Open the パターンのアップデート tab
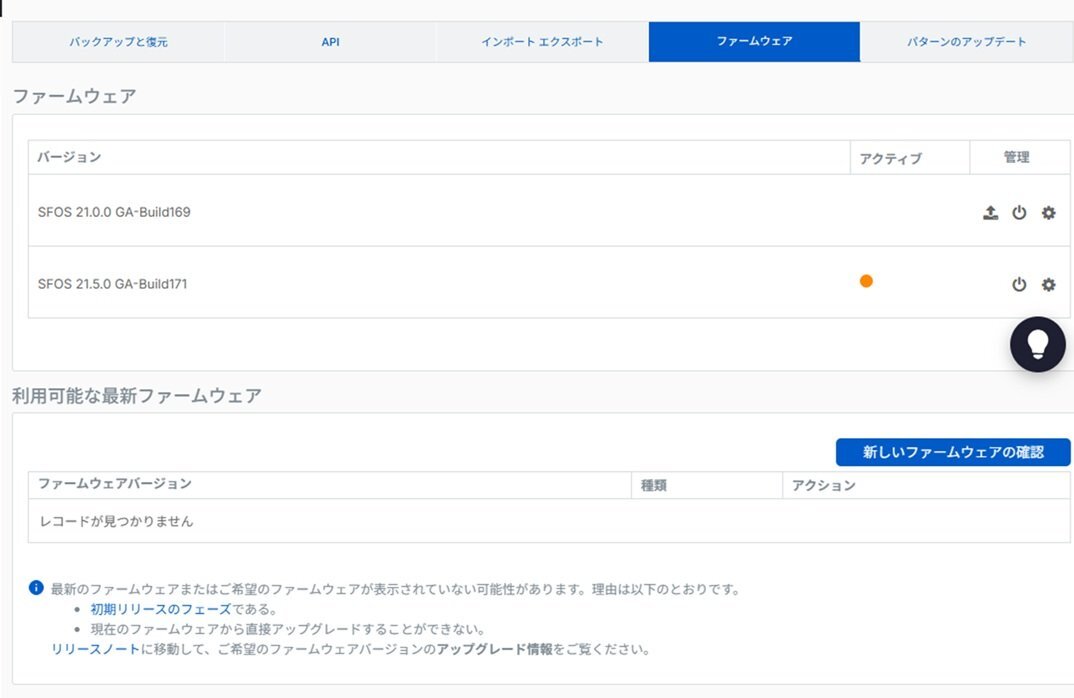 pos(966,42)
